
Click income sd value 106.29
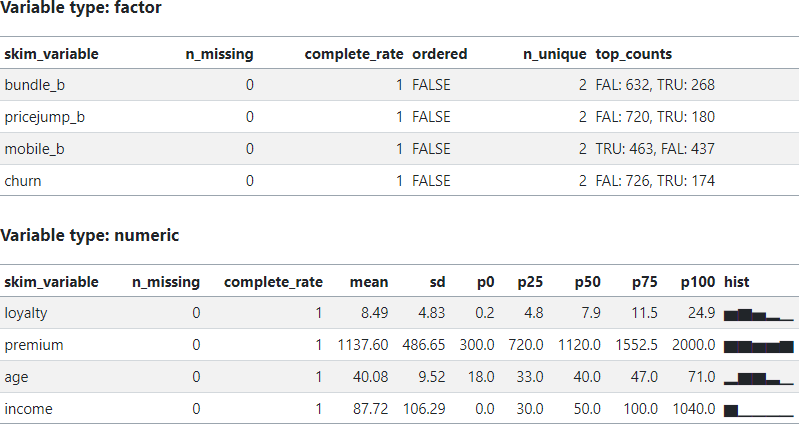(x=424, y=409)
